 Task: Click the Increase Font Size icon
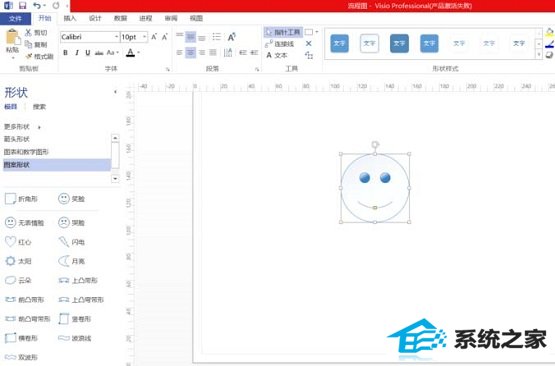click(154, 37)
